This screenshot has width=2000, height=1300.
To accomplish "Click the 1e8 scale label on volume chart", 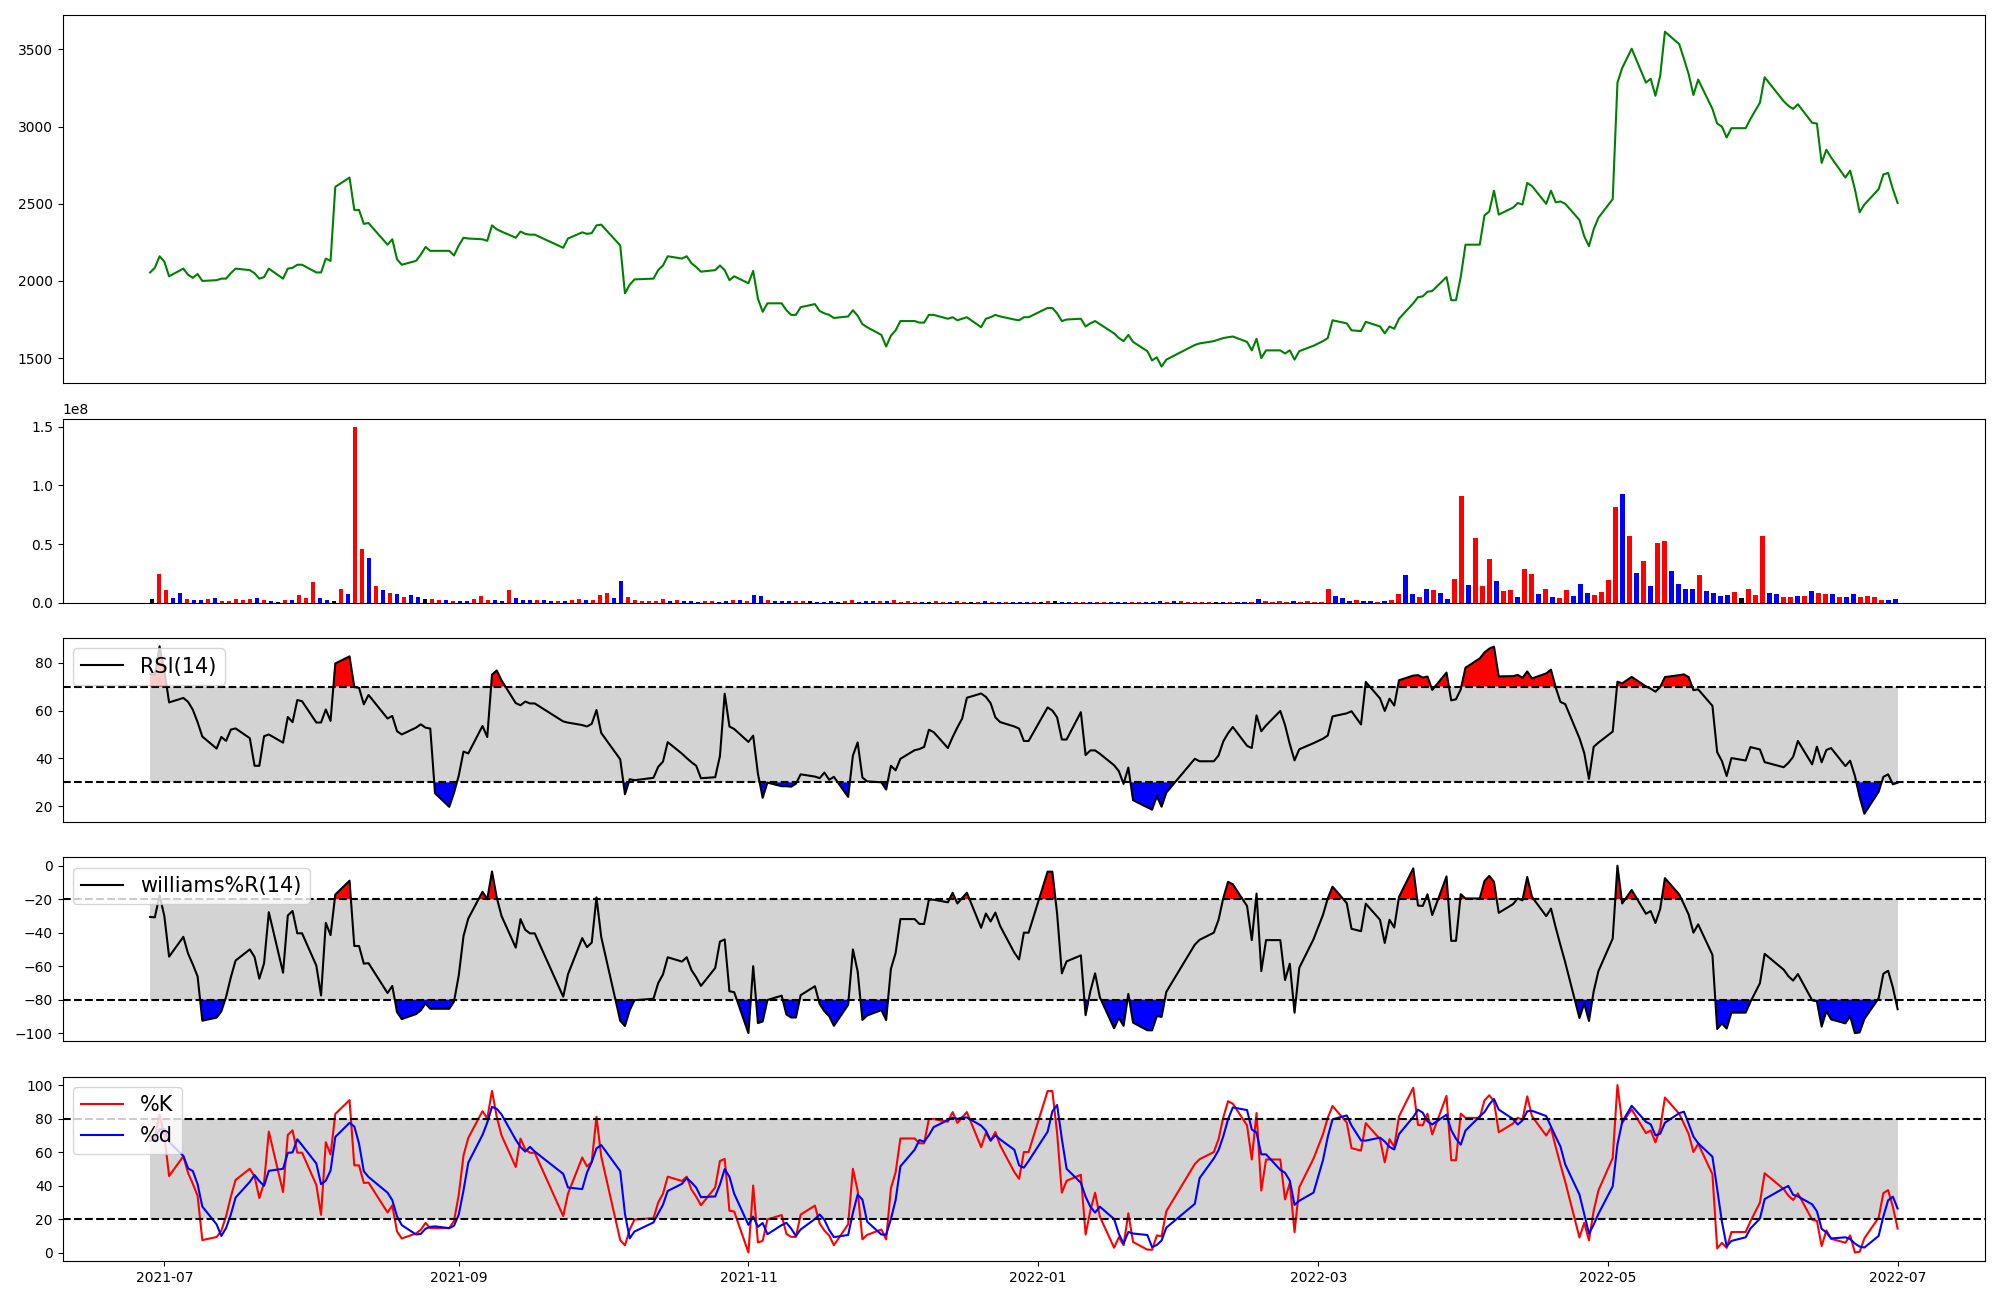I will [76, 410].
